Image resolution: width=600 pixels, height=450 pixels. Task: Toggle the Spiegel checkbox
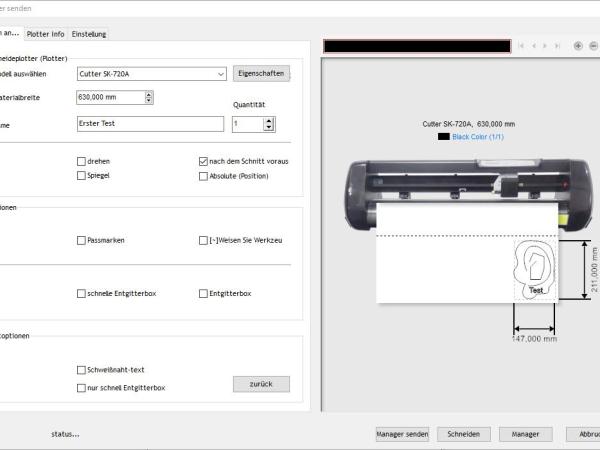[x=82, y=176]
